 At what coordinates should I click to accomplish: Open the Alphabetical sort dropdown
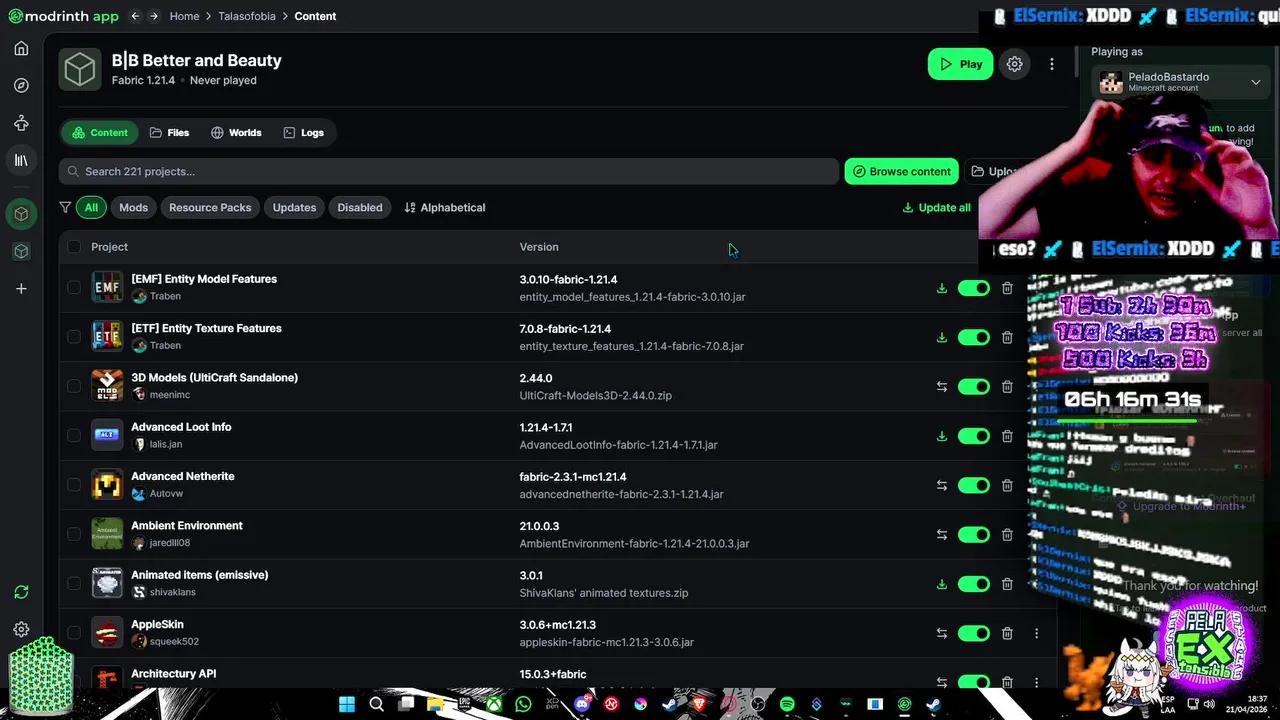(445, 208)
